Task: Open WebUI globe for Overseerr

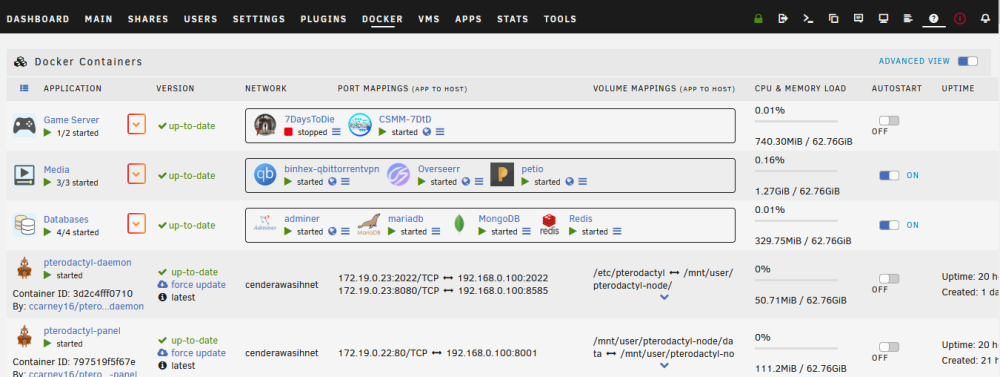Action: pos(465,182)
